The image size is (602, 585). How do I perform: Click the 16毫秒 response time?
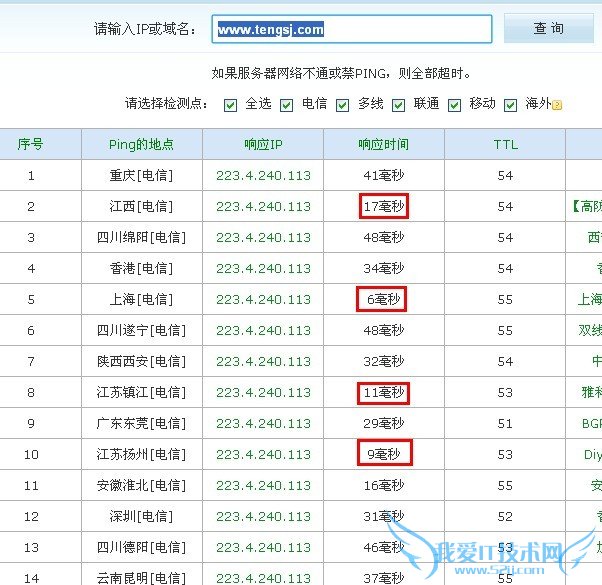point(384,486)
